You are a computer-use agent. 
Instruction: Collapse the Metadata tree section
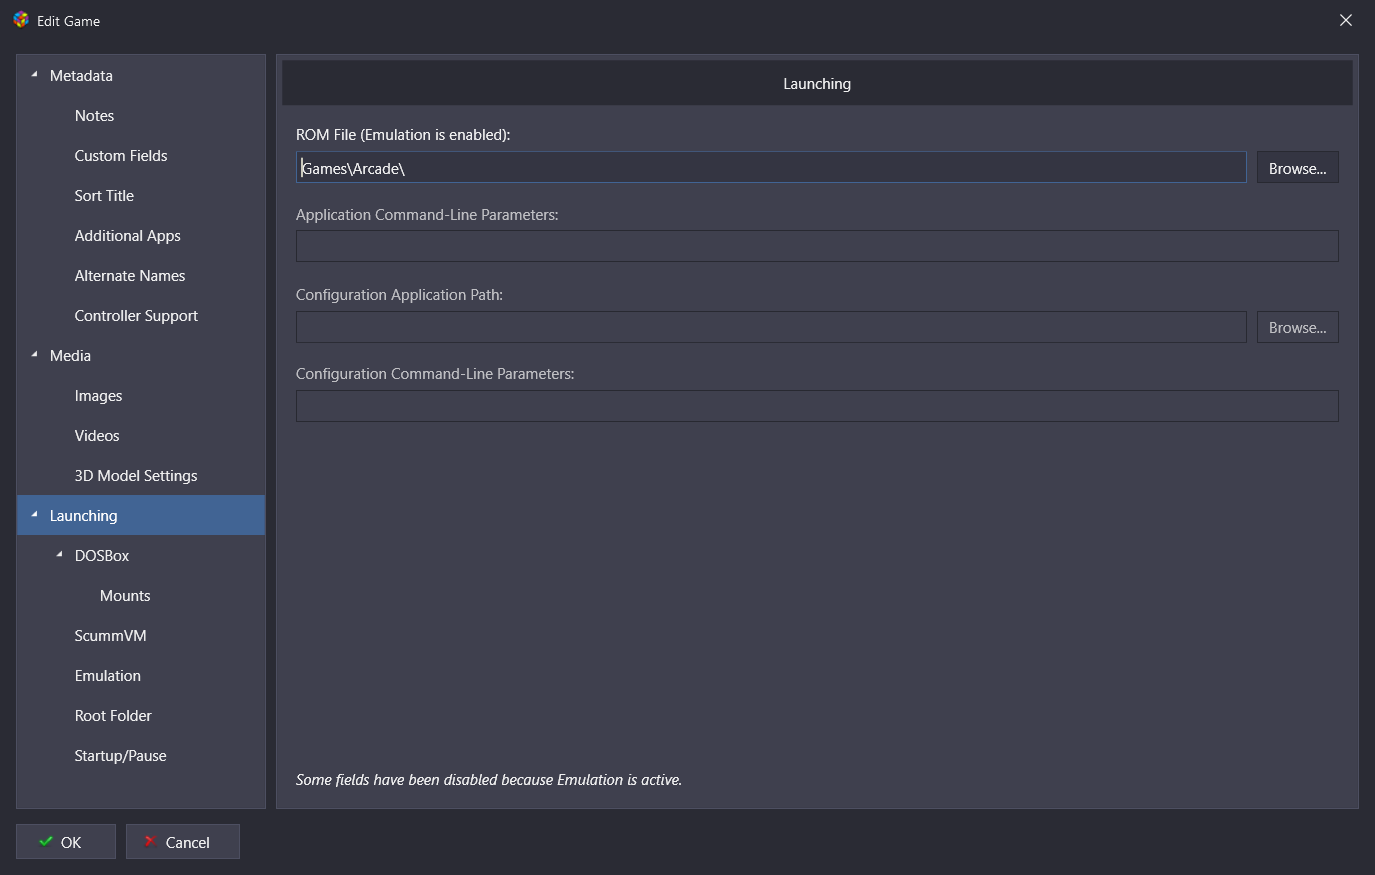point(35,75)
